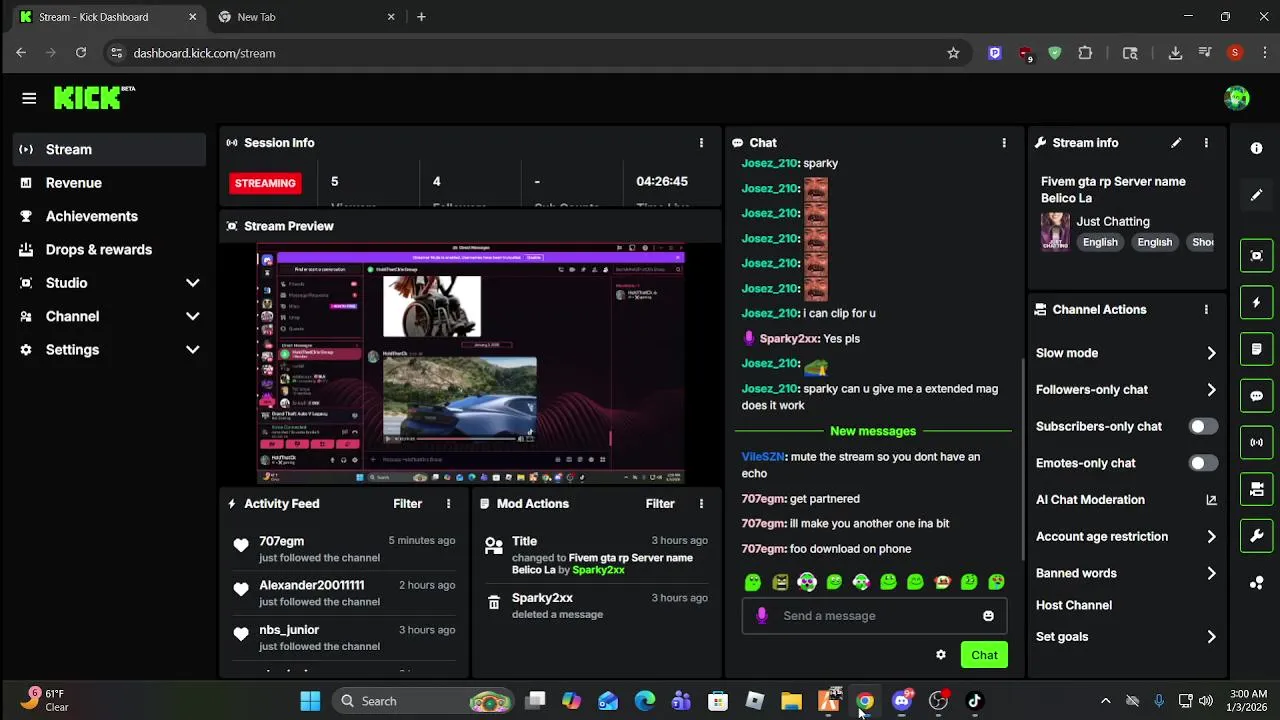Viewport: 1280px width, 720px height.
Task: Open Account age restriction chevron
Action: (1211, 537)
